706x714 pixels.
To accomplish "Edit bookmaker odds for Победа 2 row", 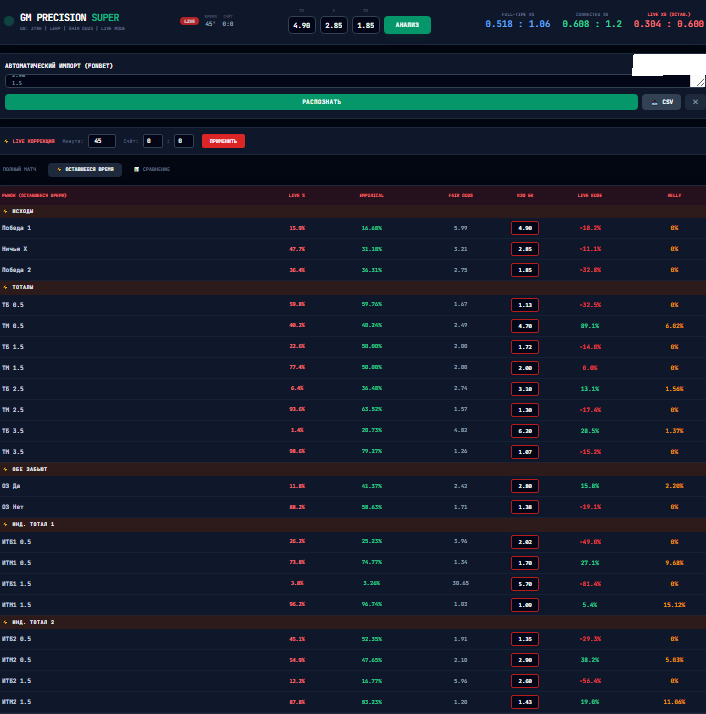I will pos(525,270).
